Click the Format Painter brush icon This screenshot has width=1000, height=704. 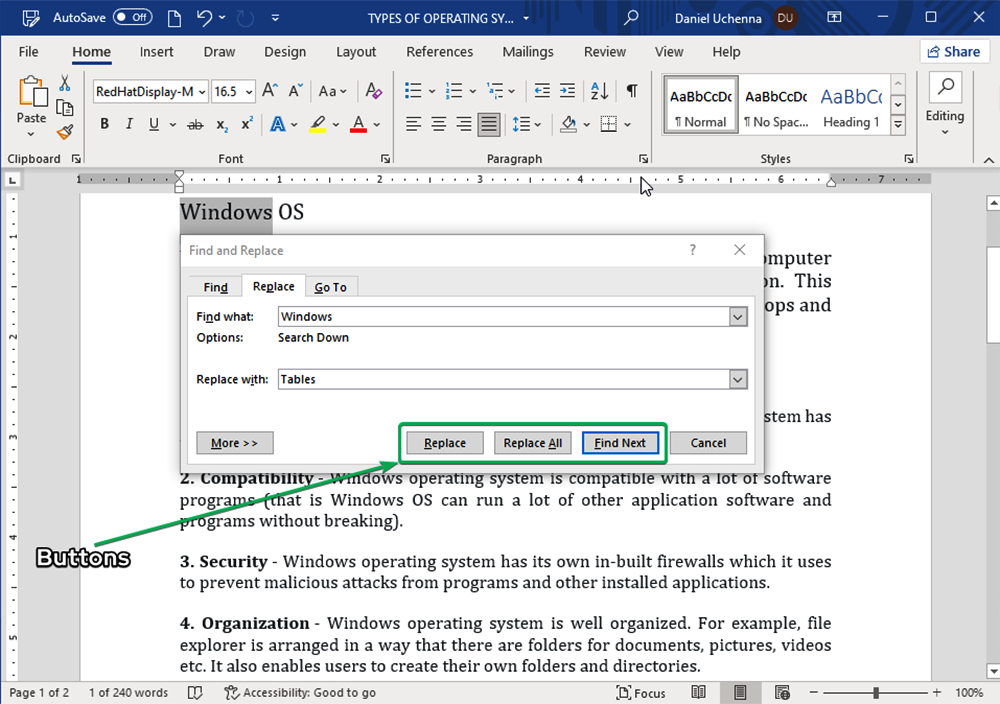[x=65, y=132]
